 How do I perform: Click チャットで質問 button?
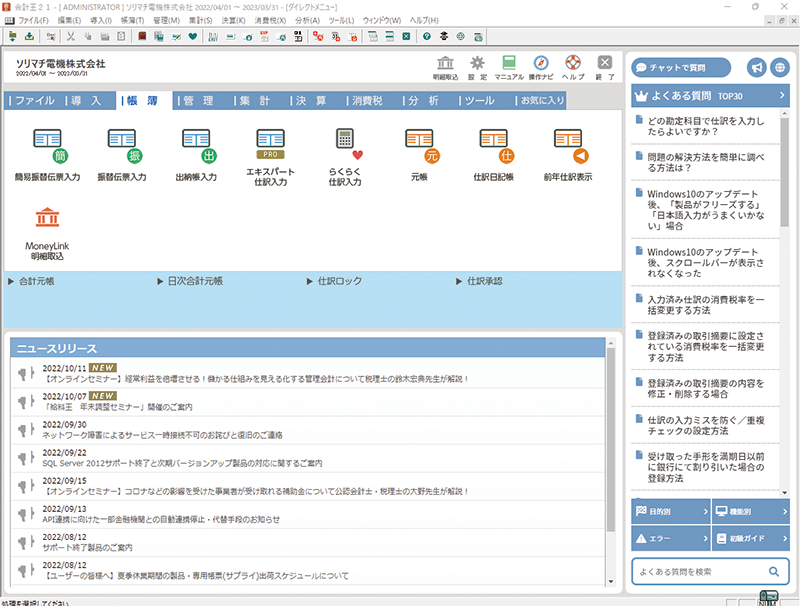pyautogui.click(x=681, y=68)
